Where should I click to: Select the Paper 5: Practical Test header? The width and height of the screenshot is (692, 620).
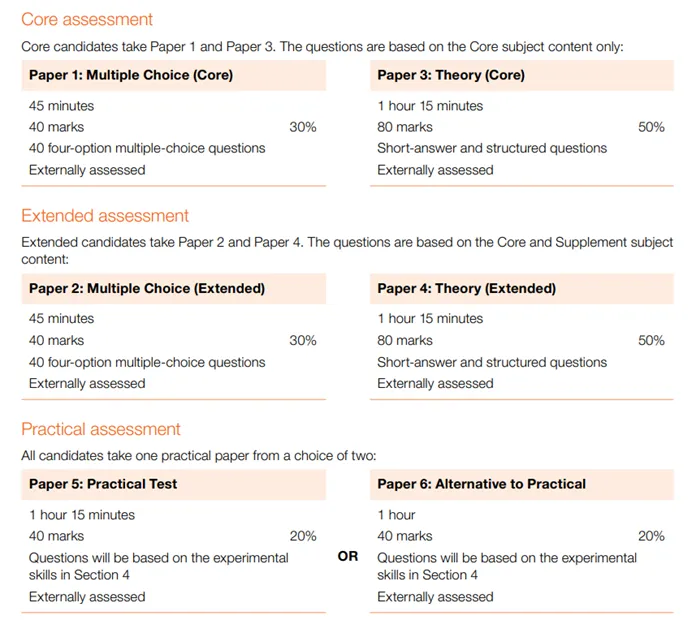pyautogui.click(x=103, y=484)
